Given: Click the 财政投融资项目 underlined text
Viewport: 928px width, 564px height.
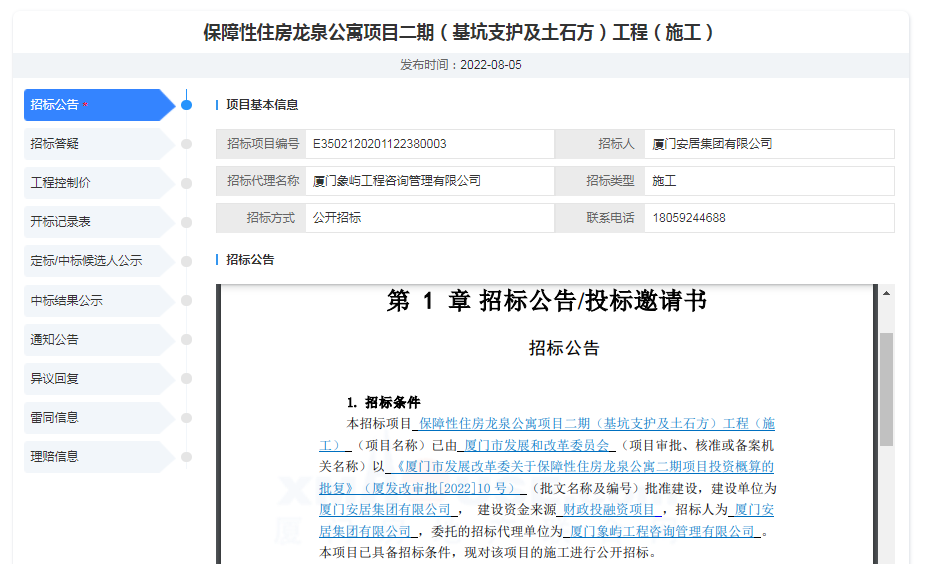Looking at the screenshot, I should pyautogui.click(x=608, y=509).
